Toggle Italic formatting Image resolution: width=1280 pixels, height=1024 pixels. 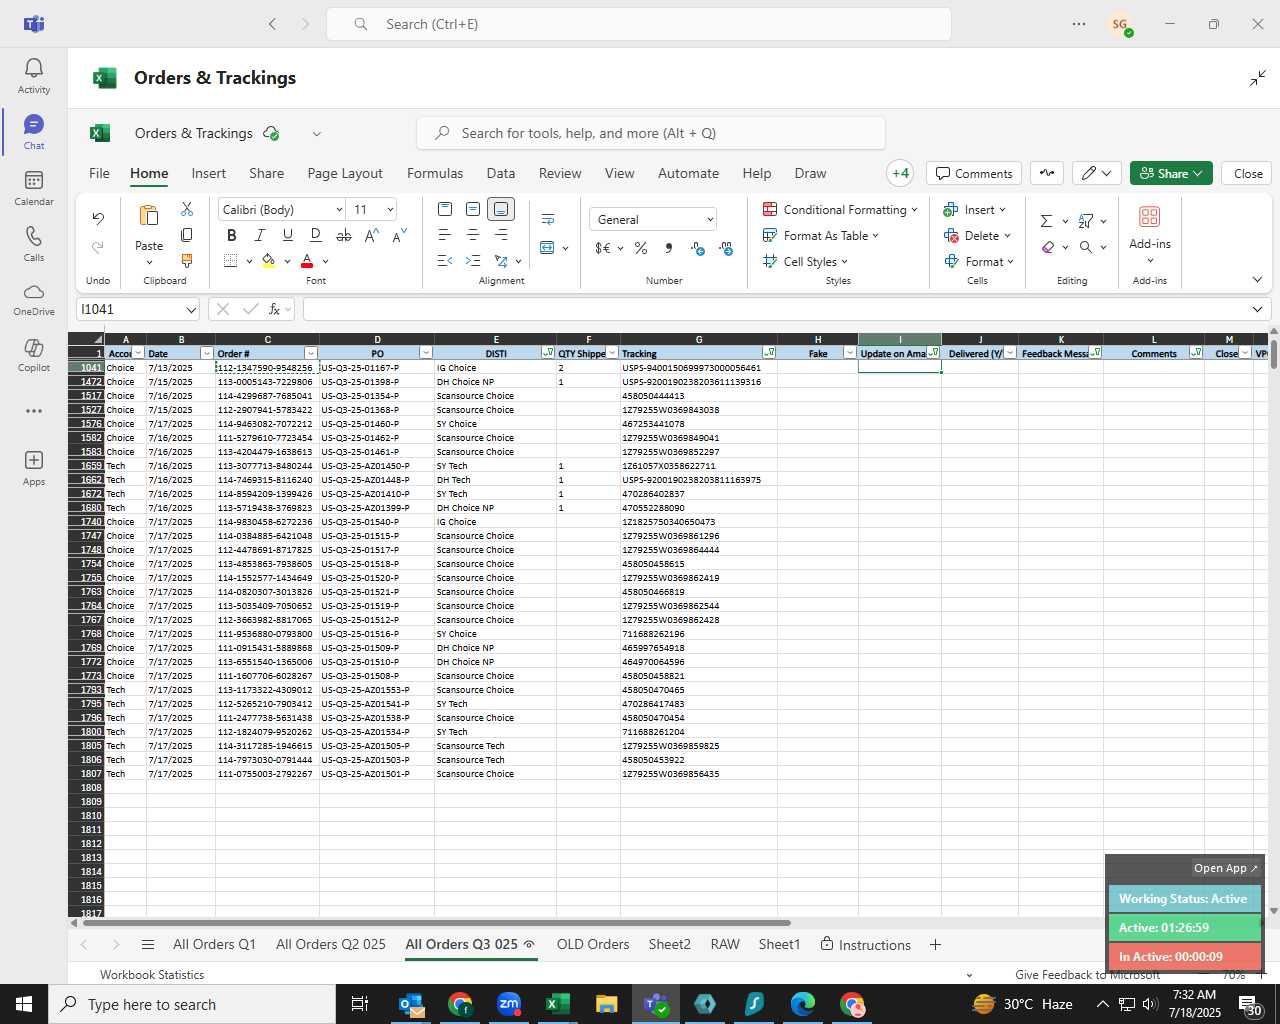(259, 235)
